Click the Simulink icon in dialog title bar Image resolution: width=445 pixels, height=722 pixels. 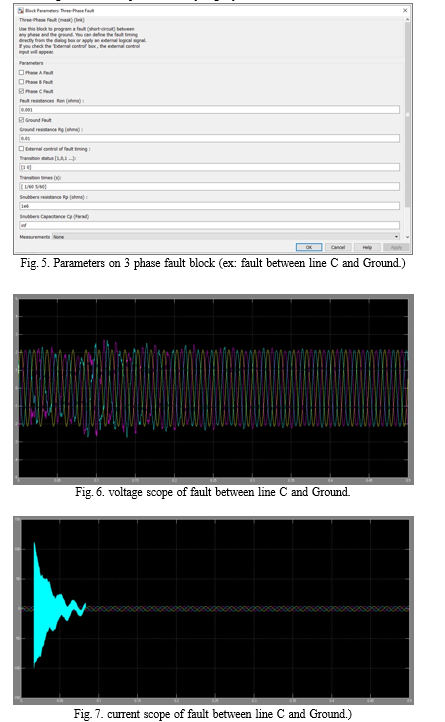[21, 10]
